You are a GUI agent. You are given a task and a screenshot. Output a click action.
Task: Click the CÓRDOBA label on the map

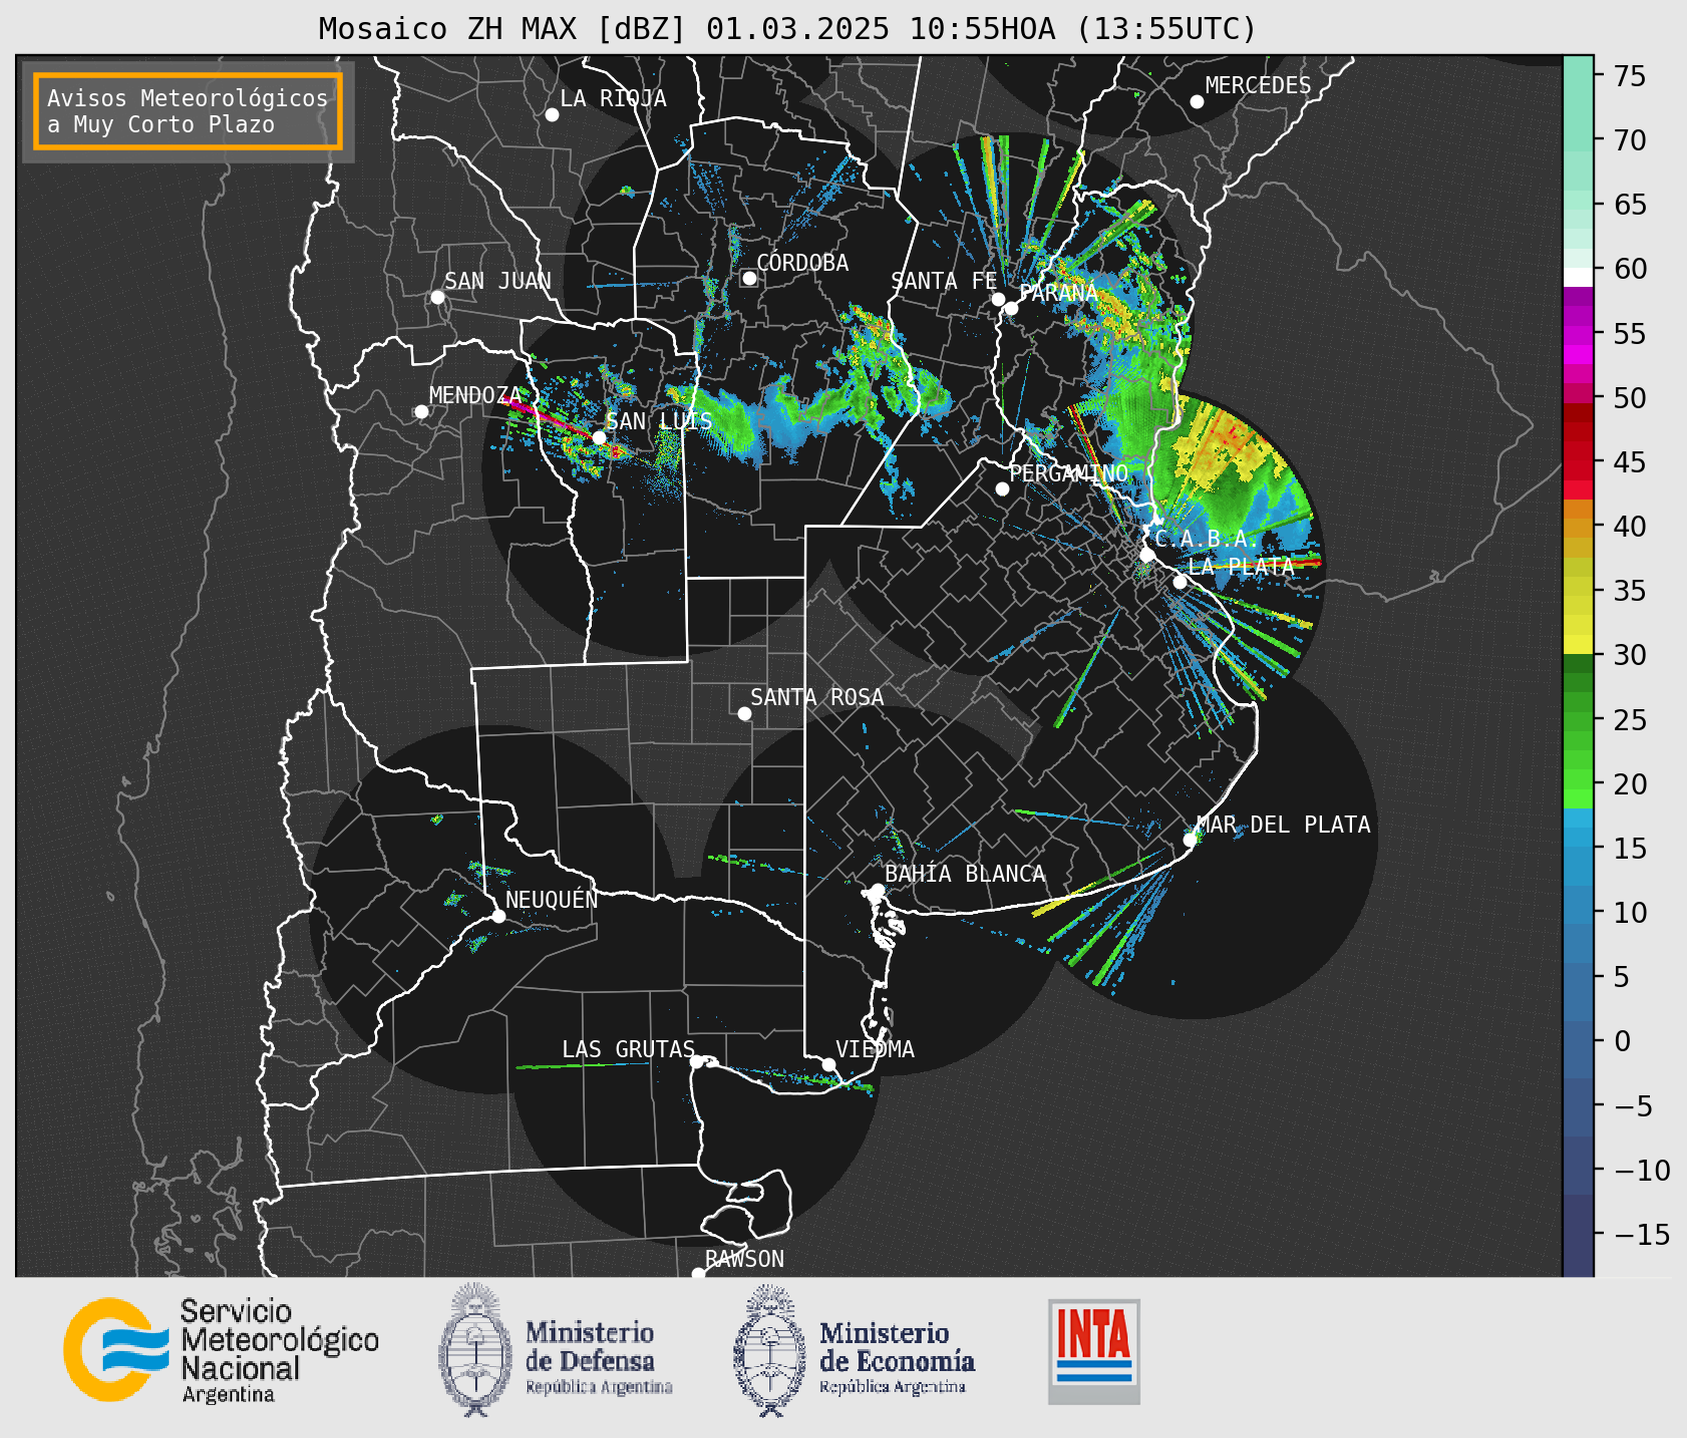pos(802,263)
